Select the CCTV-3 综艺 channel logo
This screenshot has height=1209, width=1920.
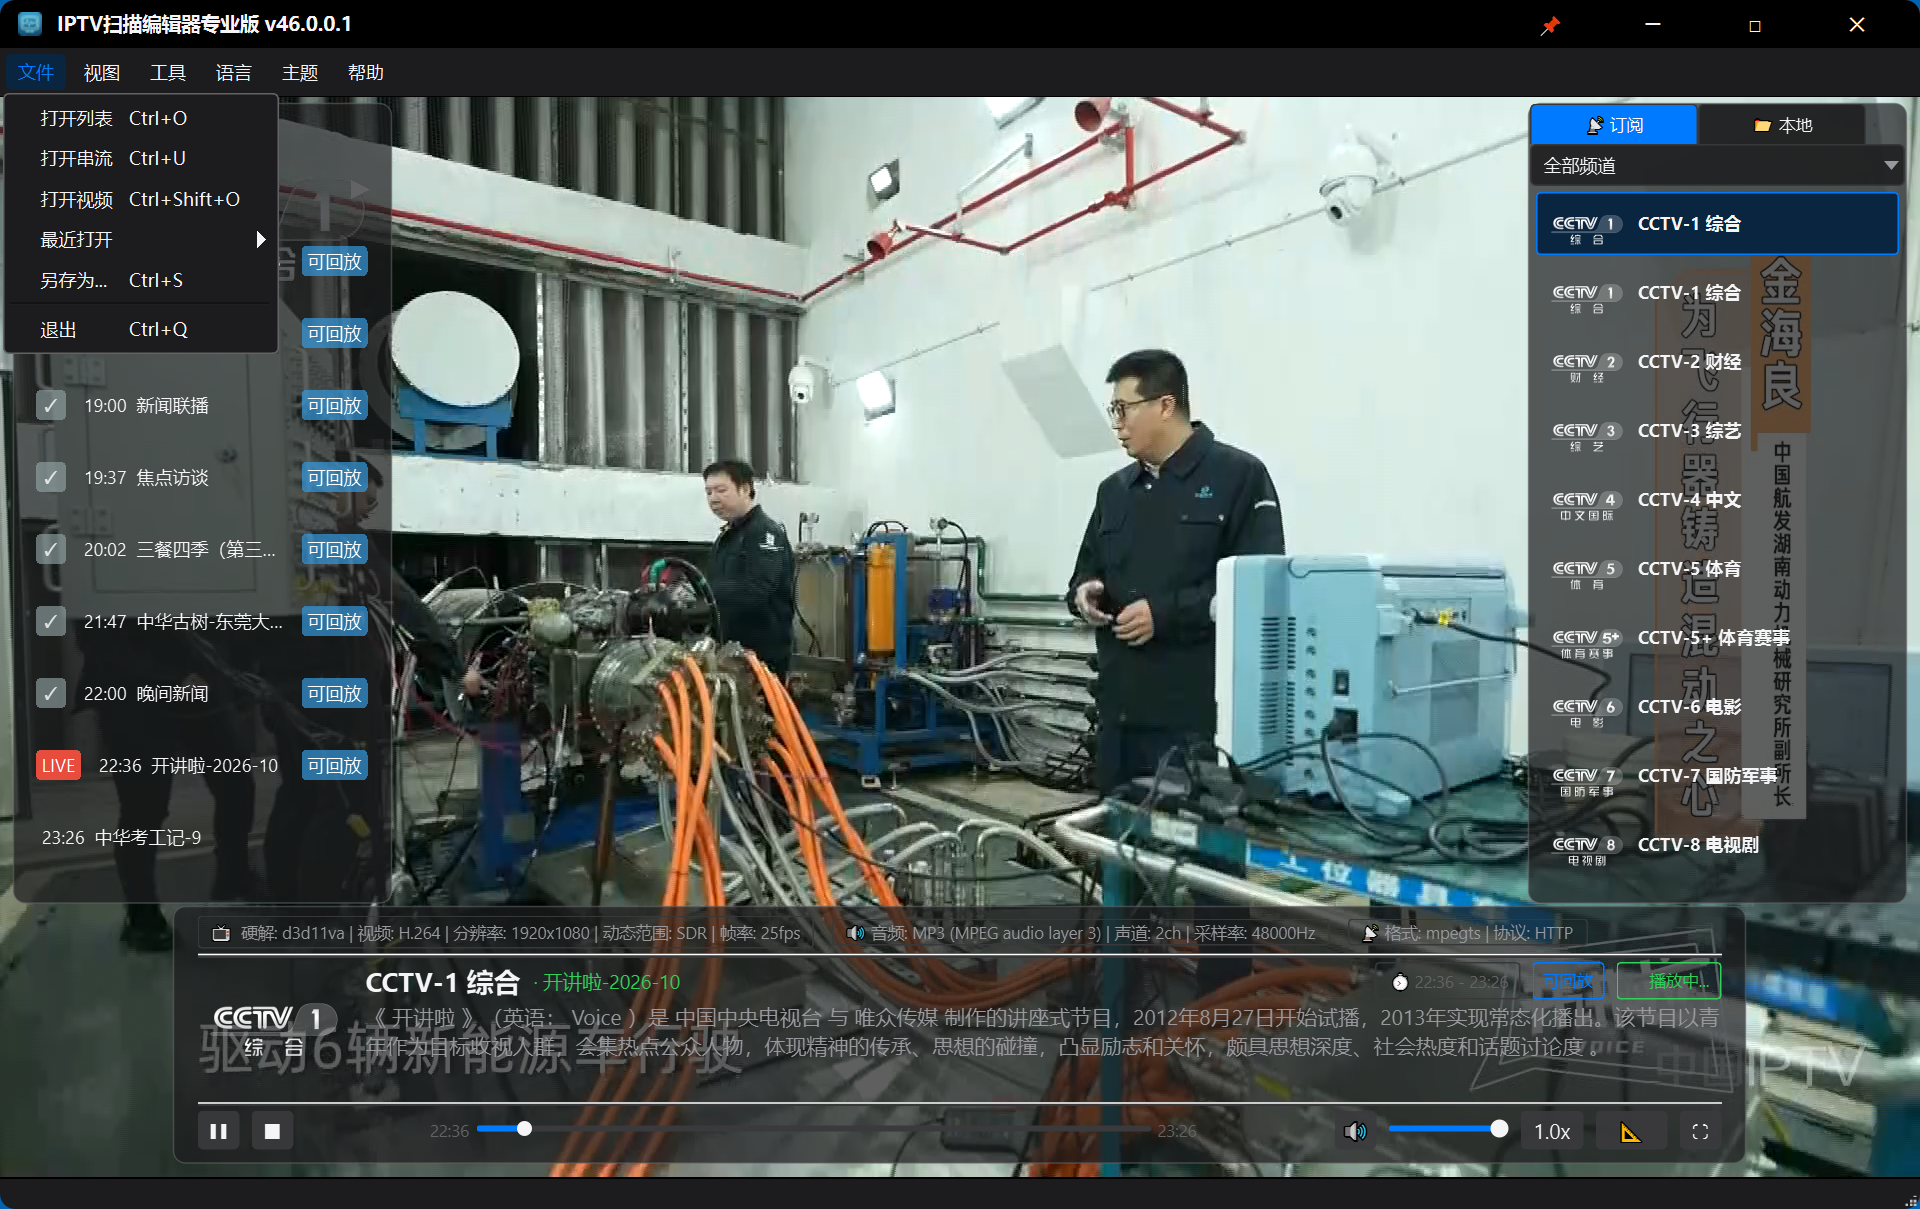point(1586,436)
